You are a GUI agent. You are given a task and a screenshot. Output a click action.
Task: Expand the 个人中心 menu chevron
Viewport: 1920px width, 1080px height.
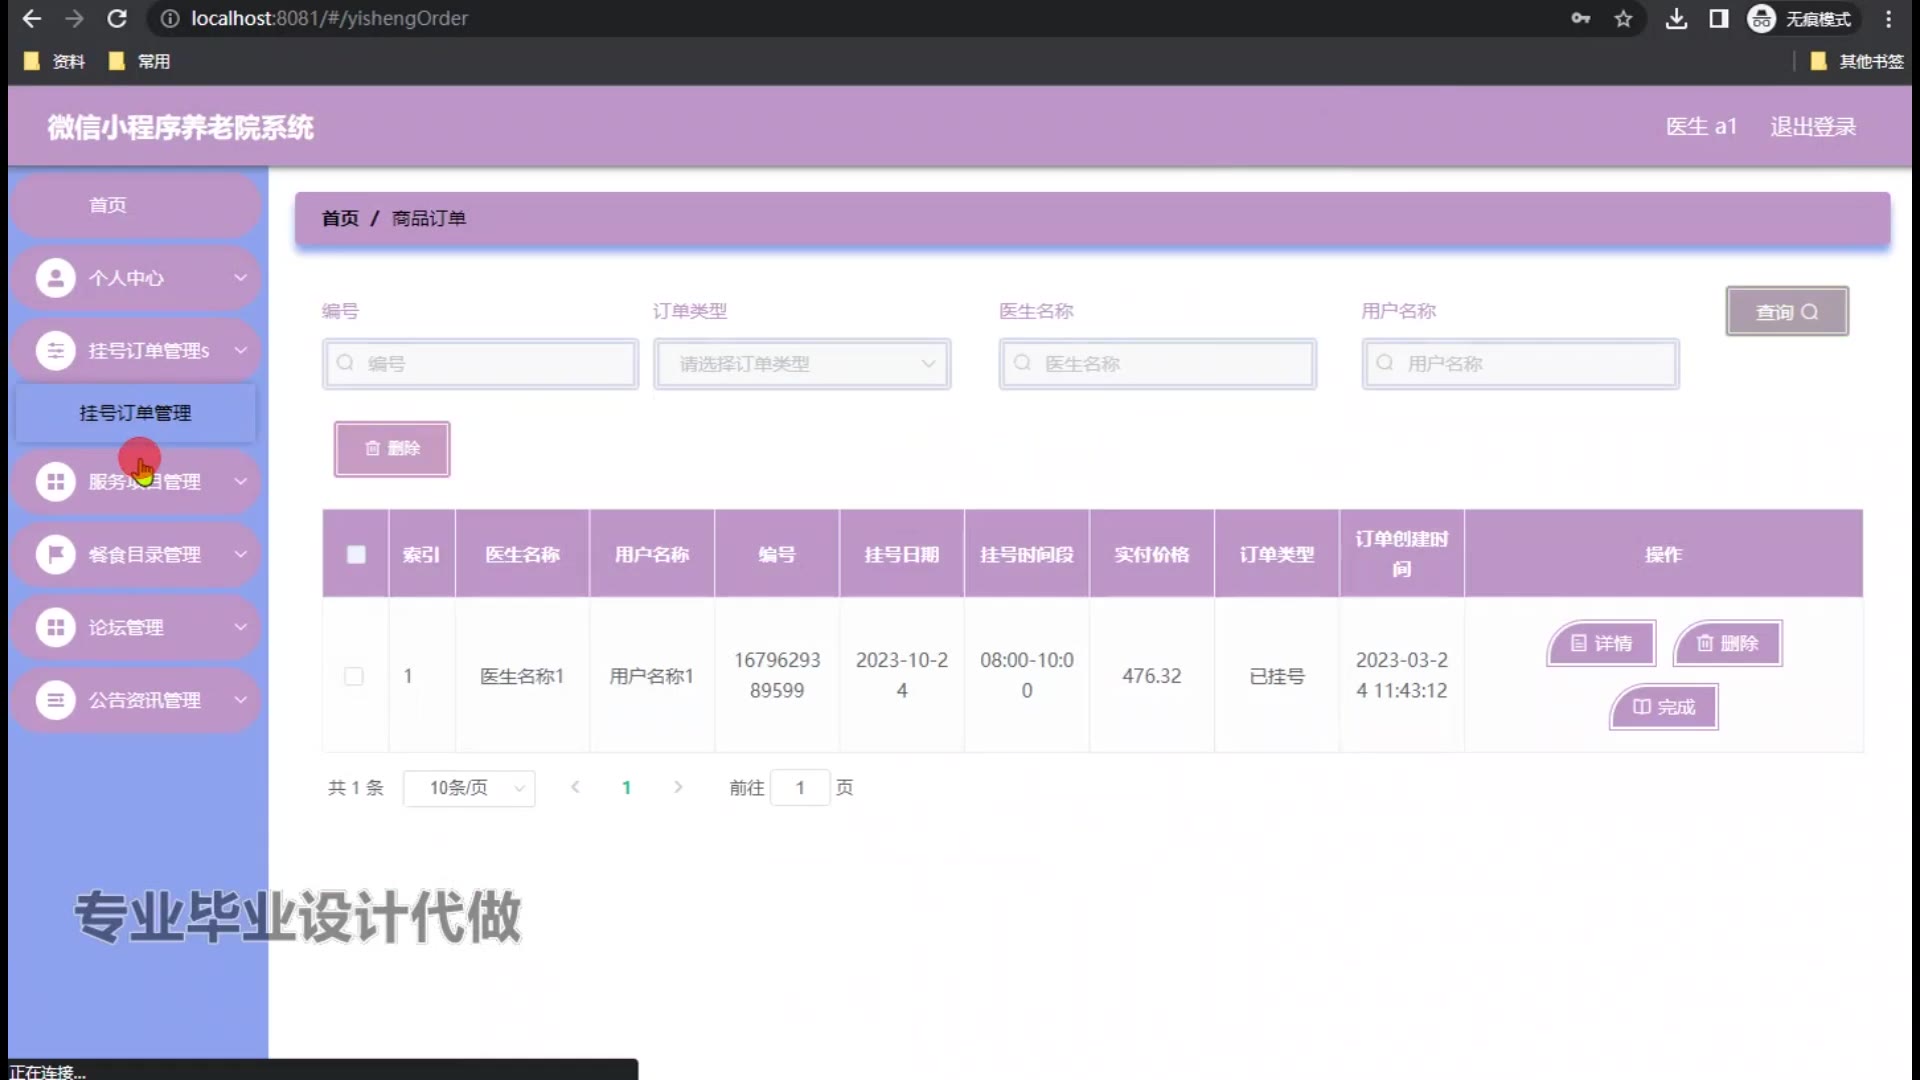pos(240,278)
